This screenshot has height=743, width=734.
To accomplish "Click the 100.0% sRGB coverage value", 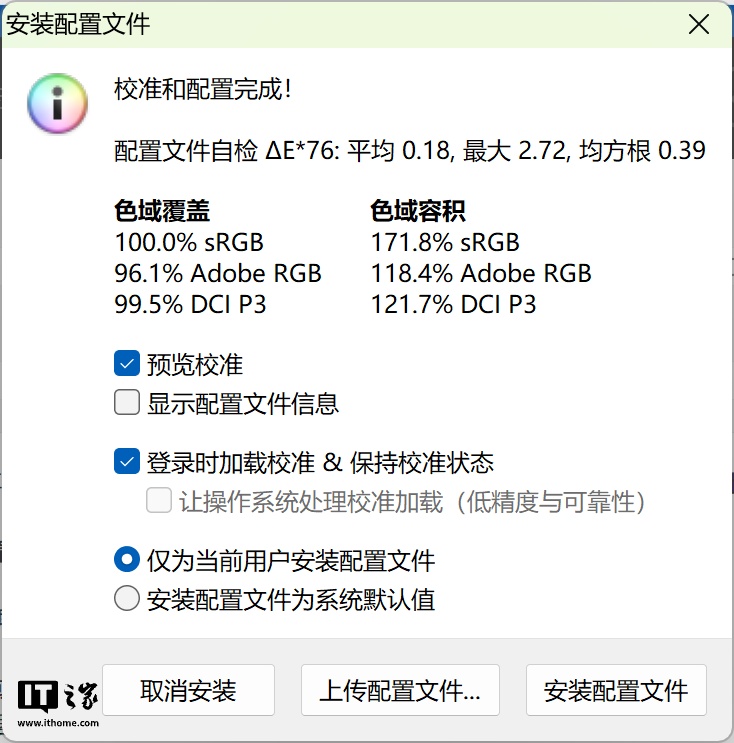I will pyautogui.click(x=189, y=242).
